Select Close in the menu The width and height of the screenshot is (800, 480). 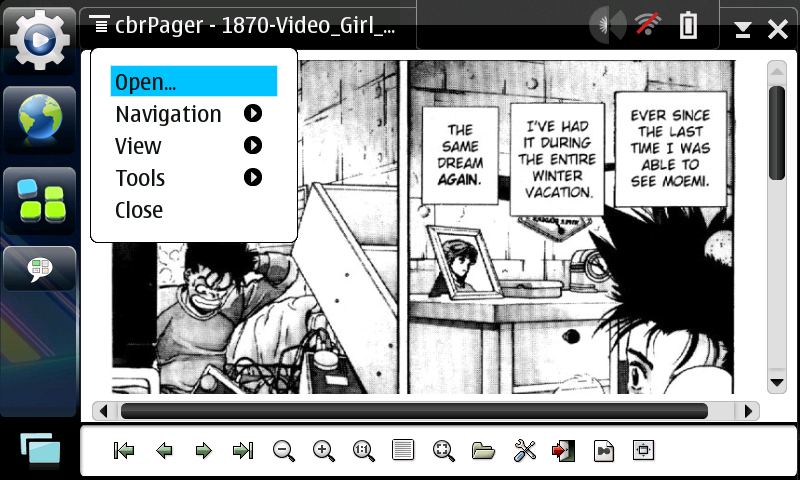coord(194,210)
